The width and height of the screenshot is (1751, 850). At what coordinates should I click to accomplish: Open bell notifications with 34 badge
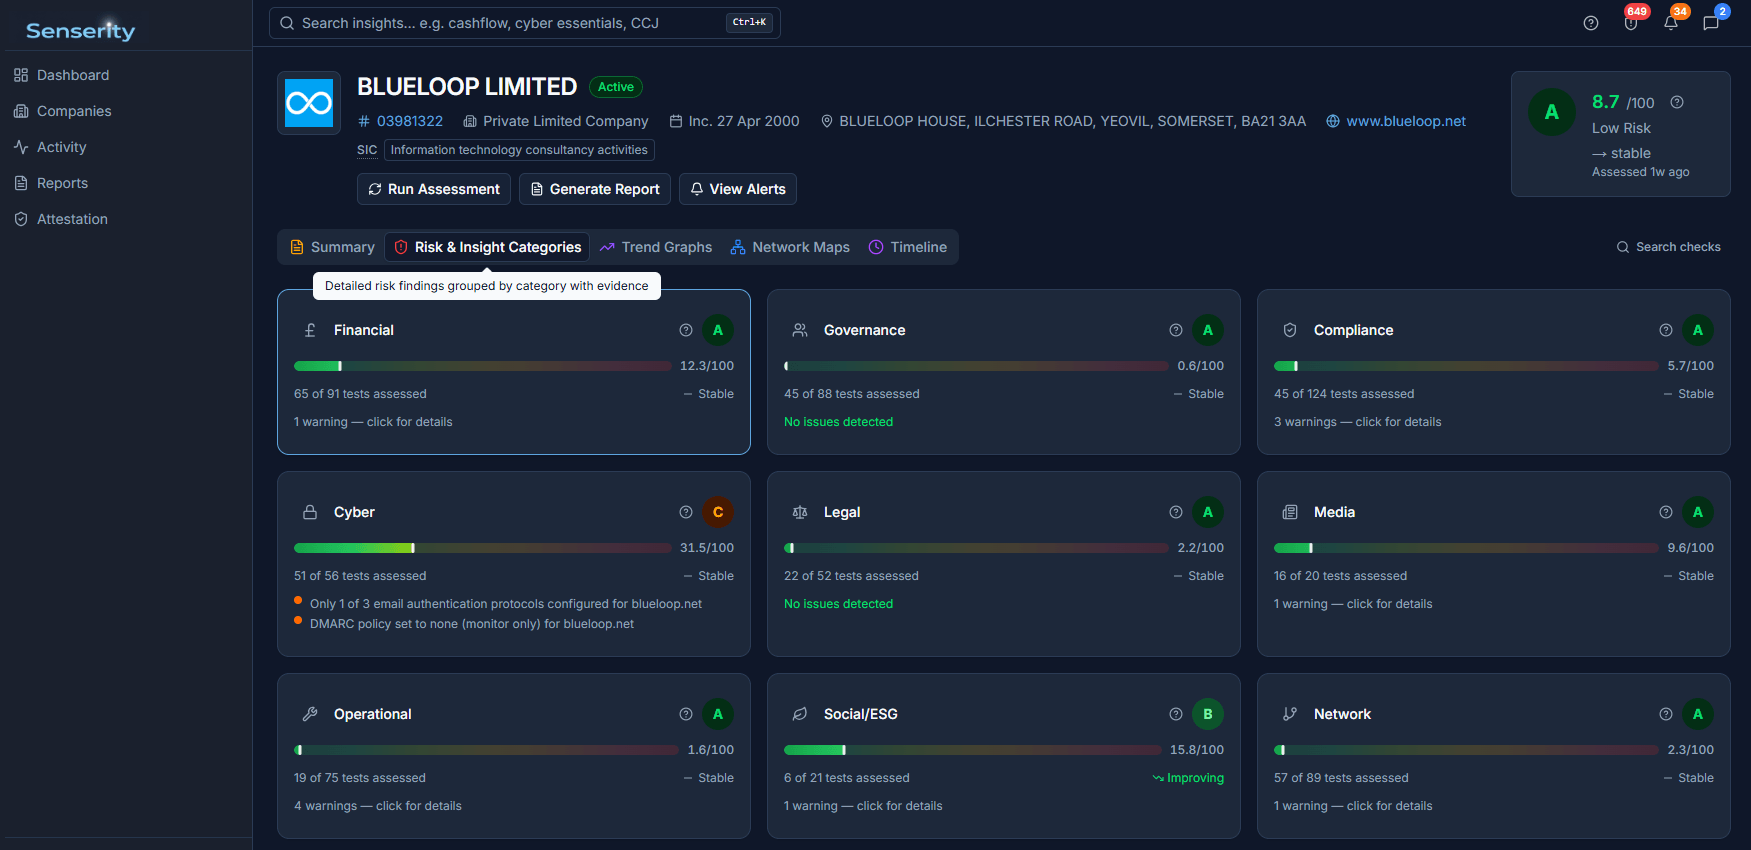1671,23
